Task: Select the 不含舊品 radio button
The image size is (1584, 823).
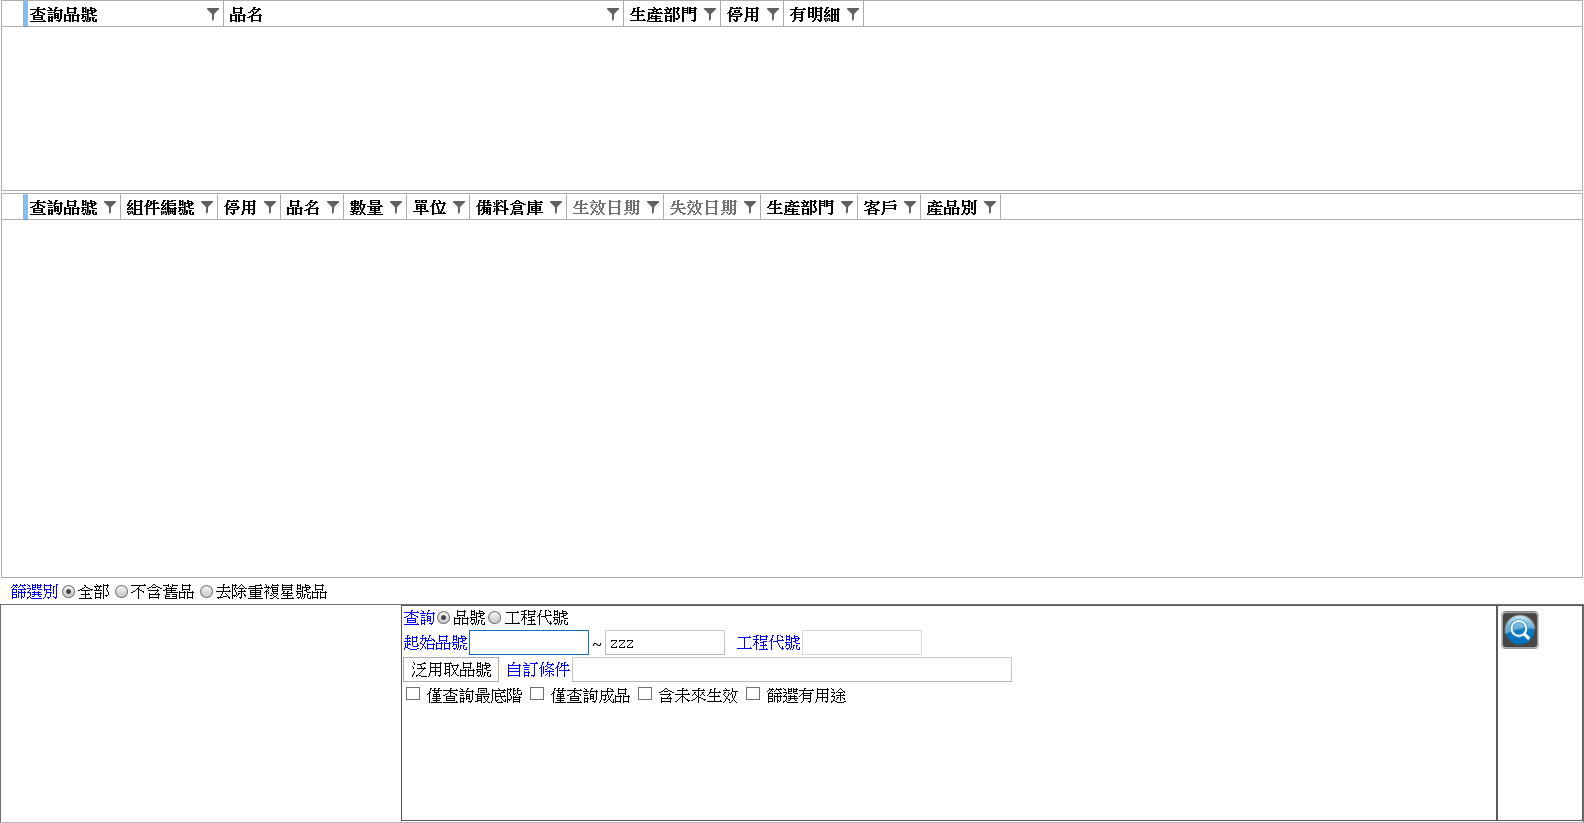Action: [x=122, y=592]
